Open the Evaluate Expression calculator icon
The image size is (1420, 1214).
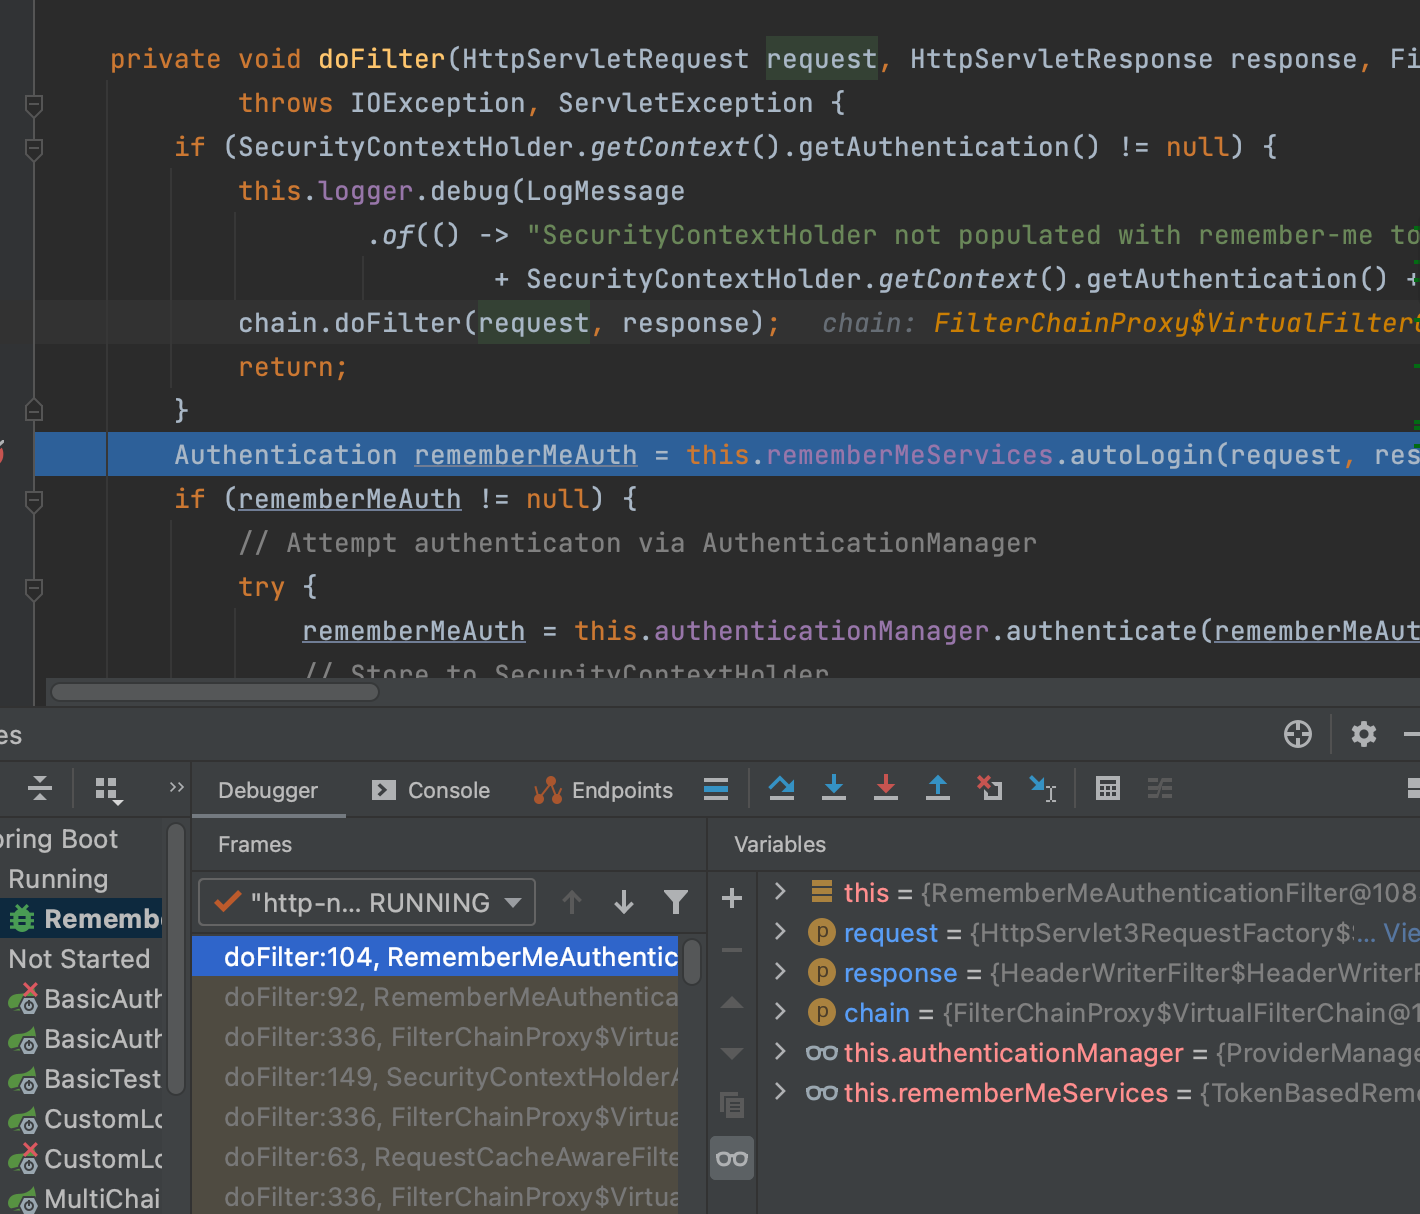click(1108, 789)
